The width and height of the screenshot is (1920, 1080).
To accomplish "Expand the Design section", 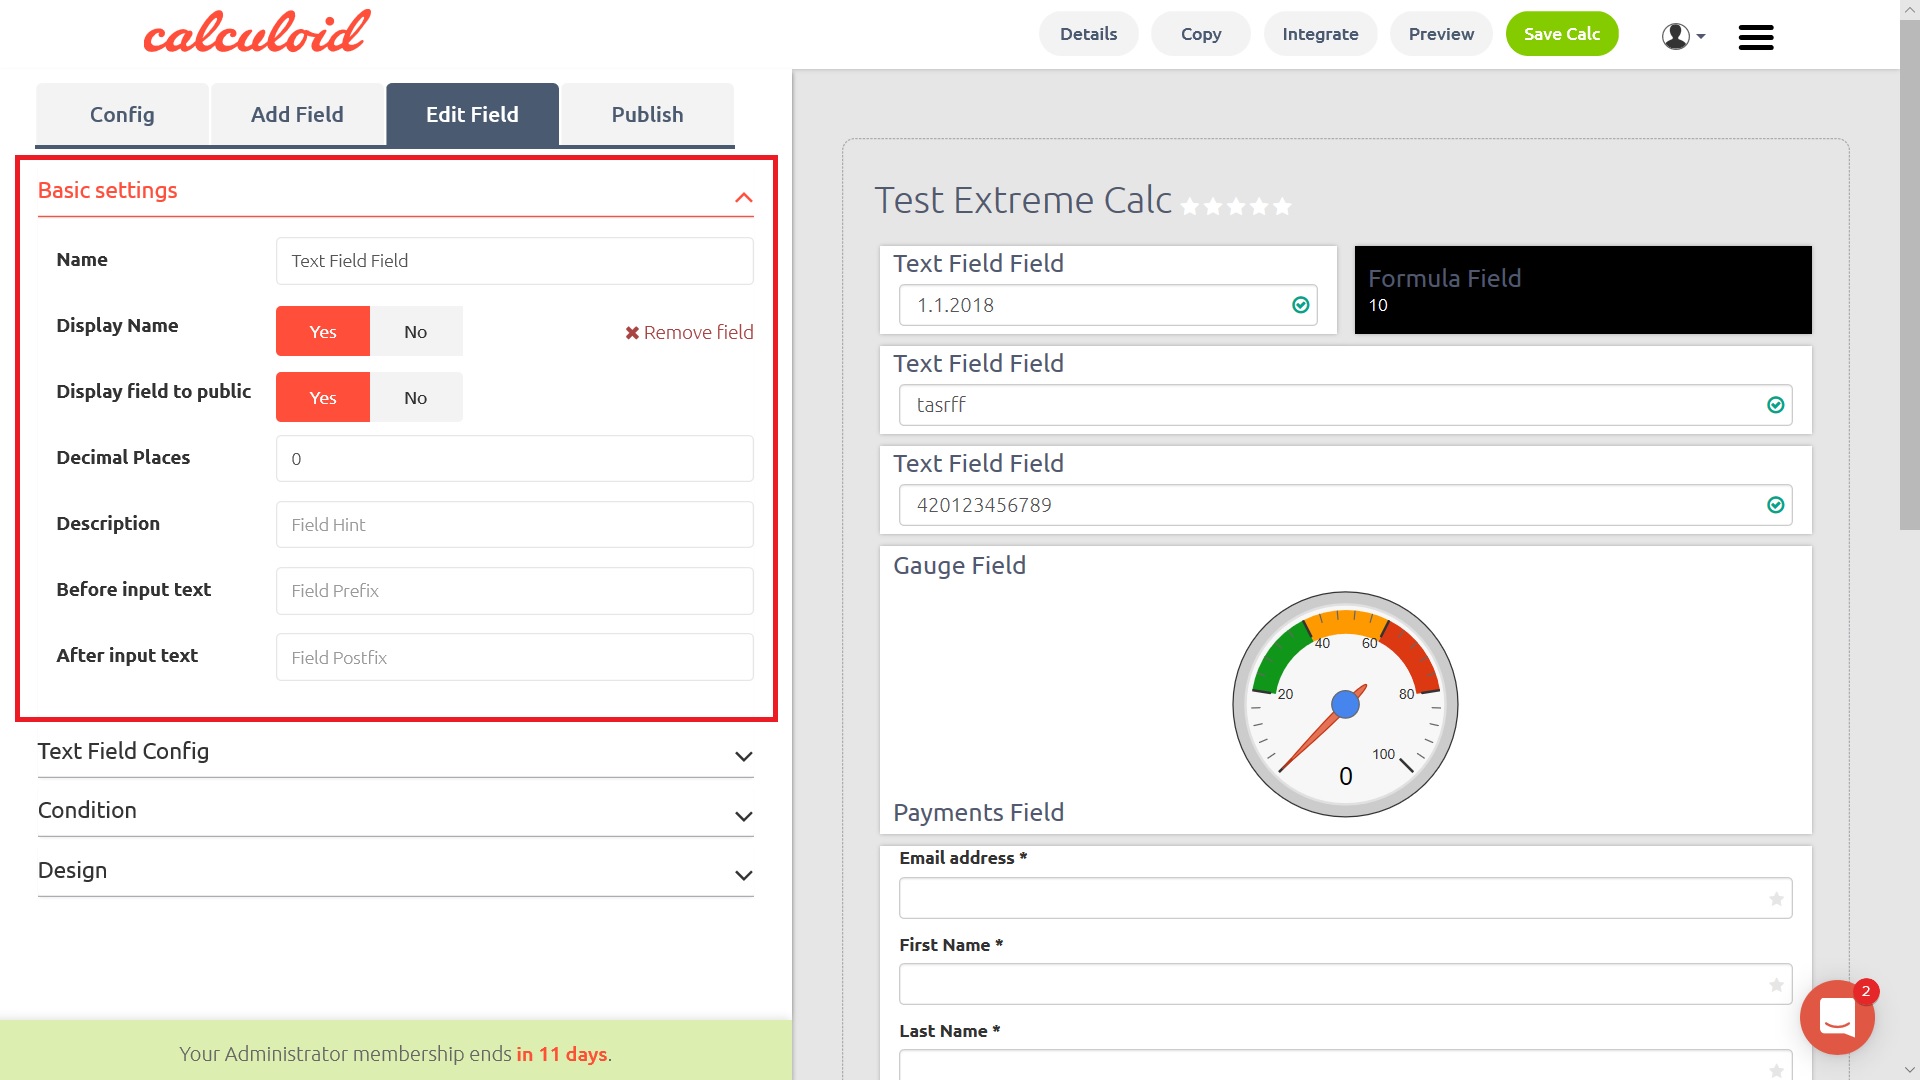I will 743,875.
